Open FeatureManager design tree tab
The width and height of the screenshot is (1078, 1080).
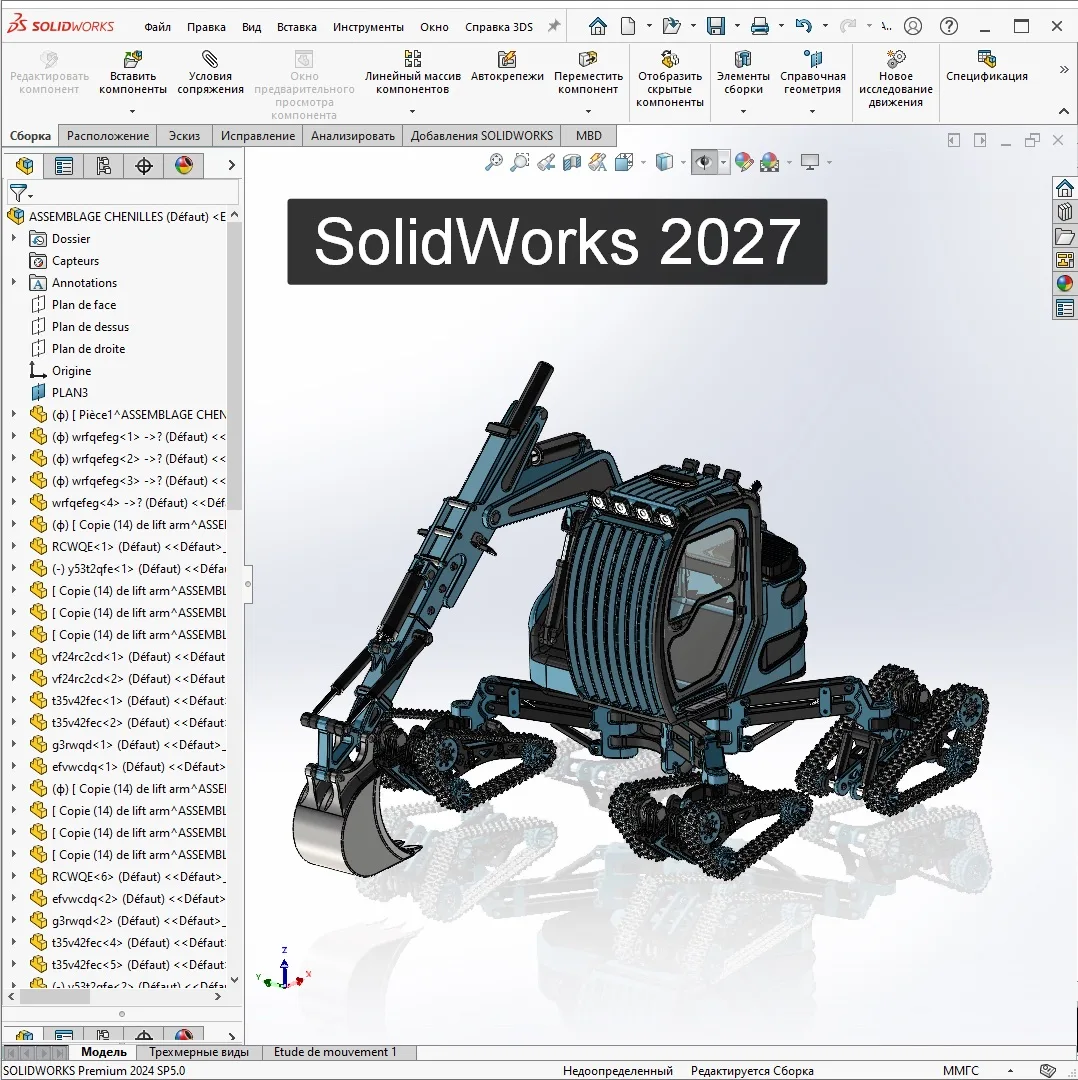(24, 165)
